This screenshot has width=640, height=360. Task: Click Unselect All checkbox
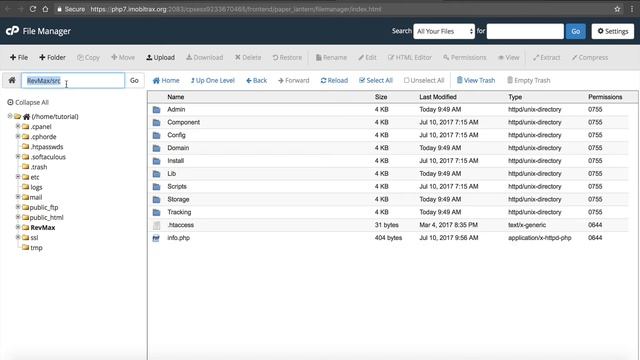(x=424, y=80)
